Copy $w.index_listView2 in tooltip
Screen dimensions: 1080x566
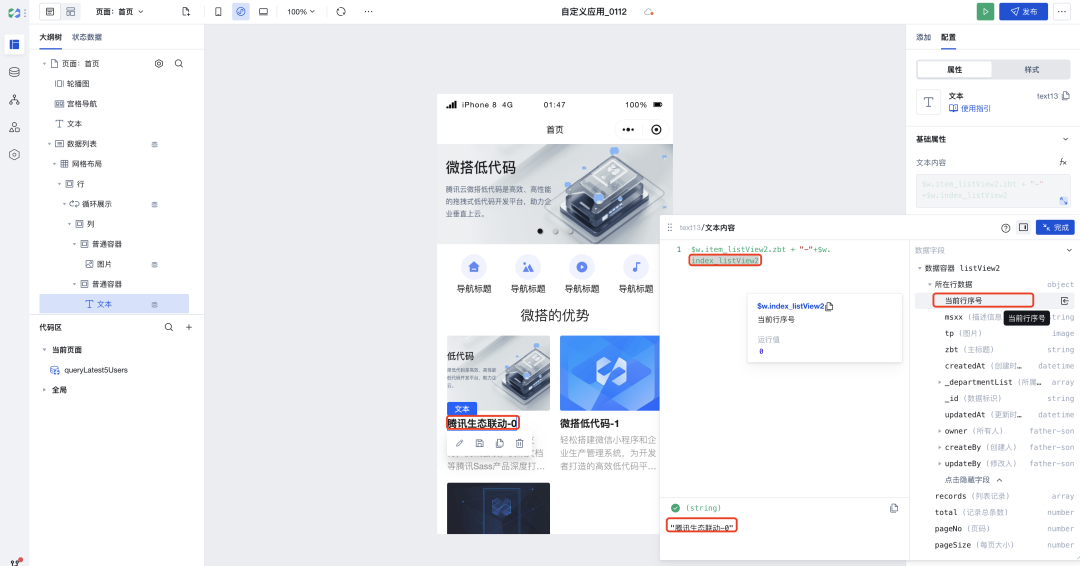click(x=829, y=306)
